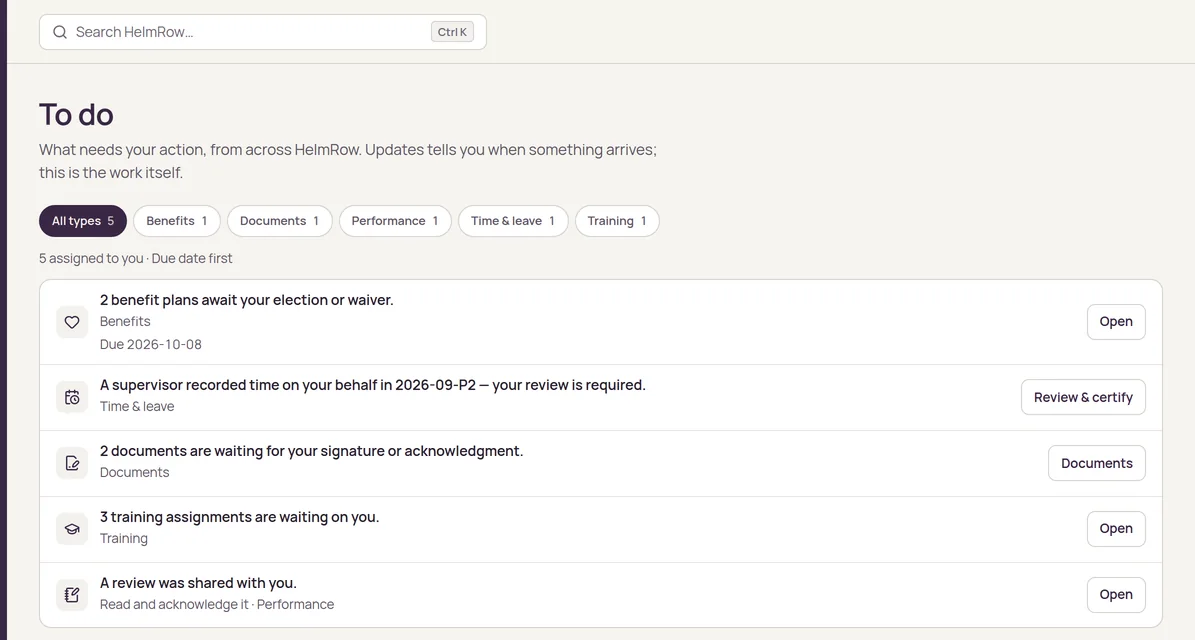Click the calendar-clock icon for Time & leave task

[x=72, y=397]
